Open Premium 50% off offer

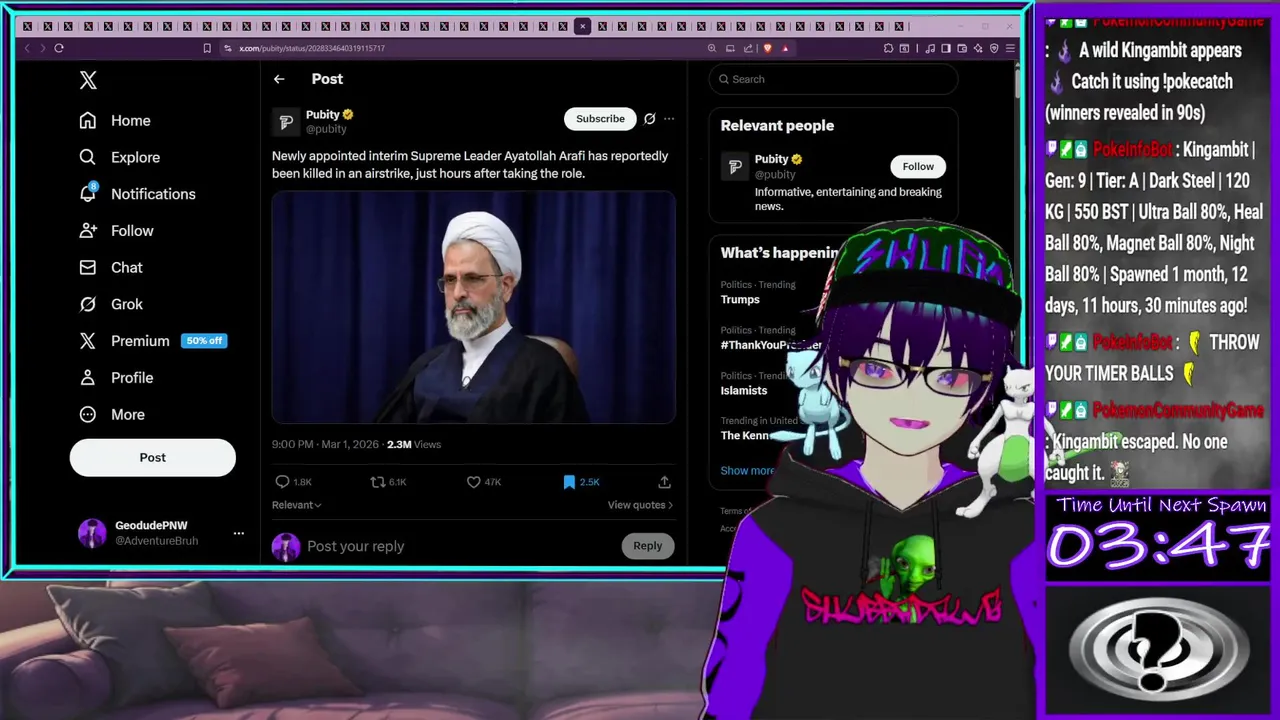click(153, 341)
